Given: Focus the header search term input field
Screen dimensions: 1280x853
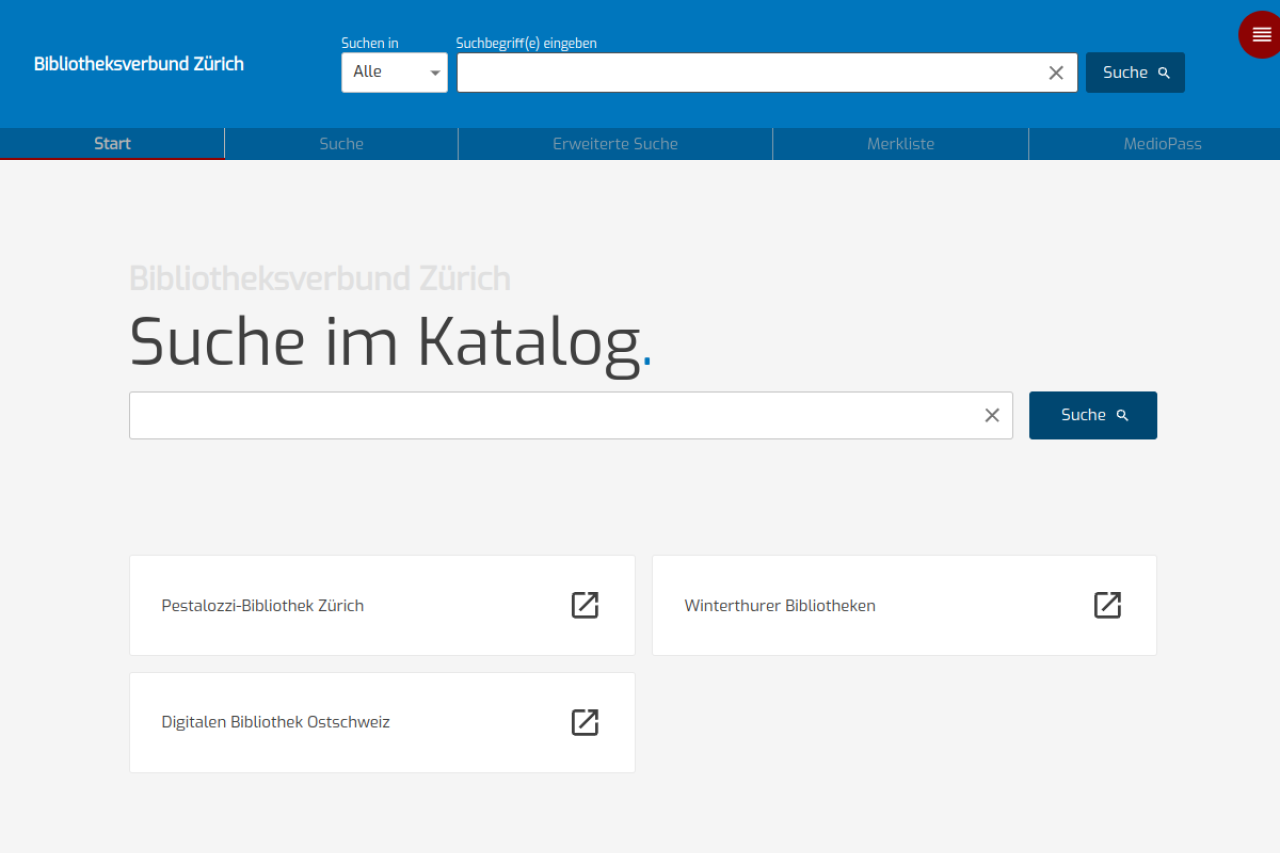Looking at the screenshot, I should pyautogui.click(x=750, y=73).
